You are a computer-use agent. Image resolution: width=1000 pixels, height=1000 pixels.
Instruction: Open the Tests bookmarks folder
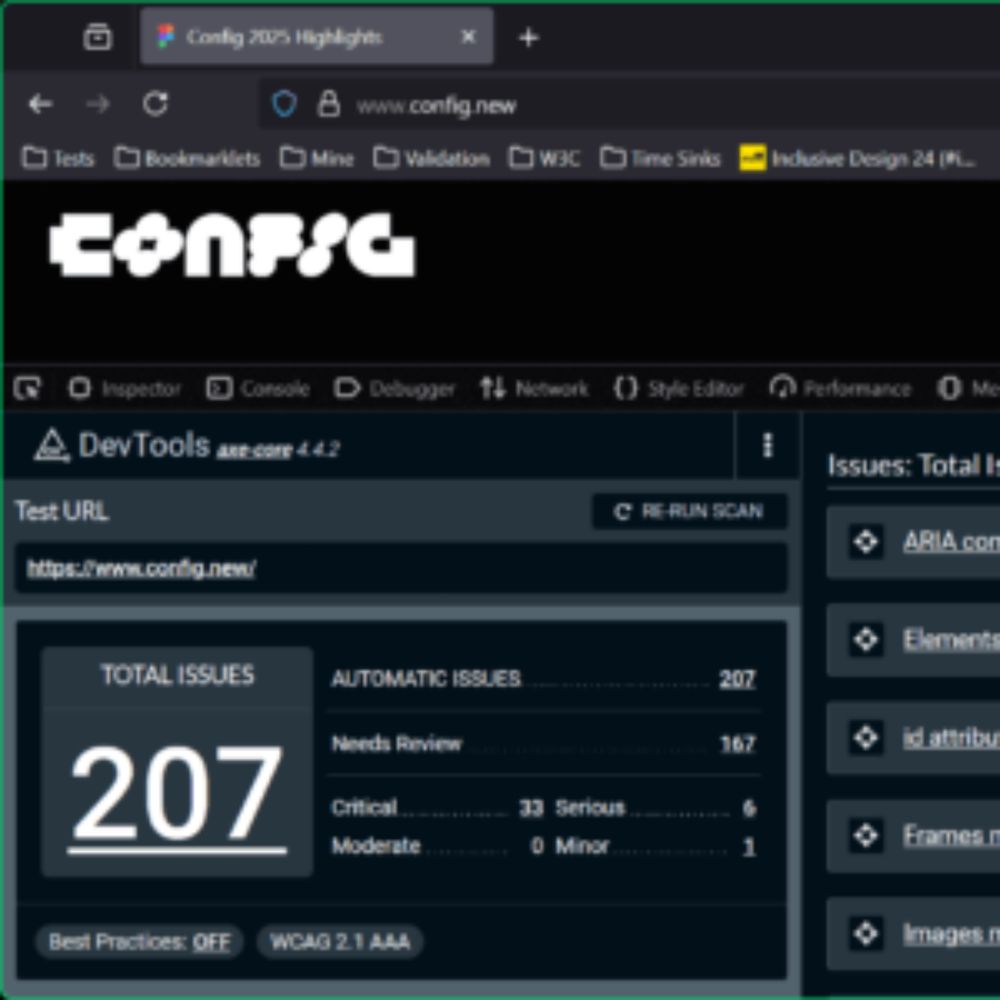tap(58, 158)
